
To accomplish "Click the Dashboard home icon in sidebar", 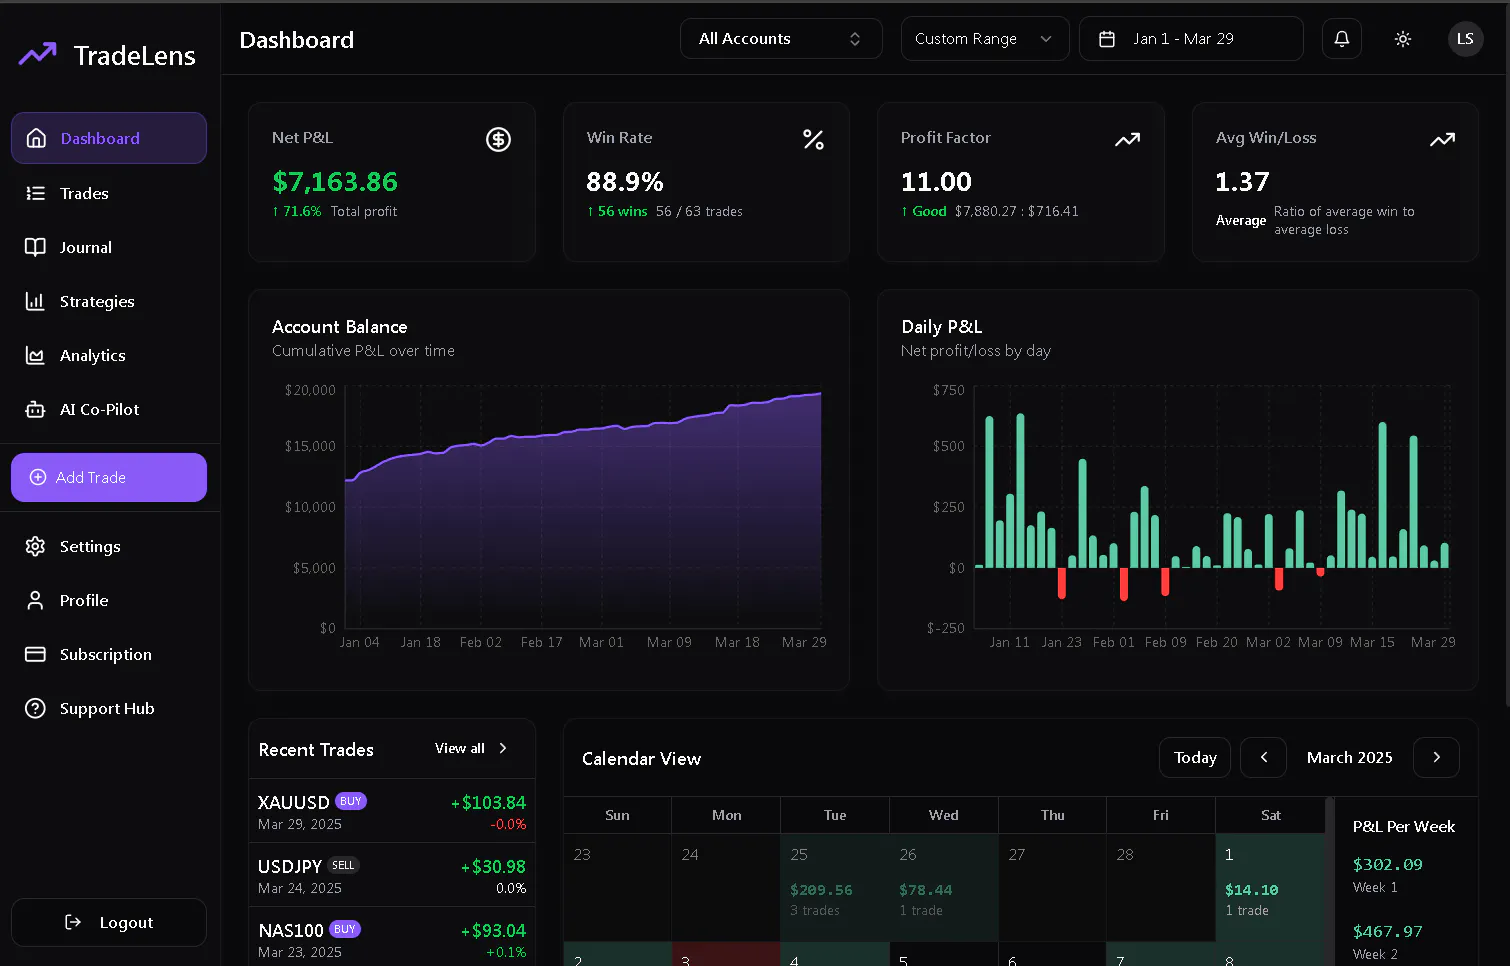I will (x=36, y=138).
